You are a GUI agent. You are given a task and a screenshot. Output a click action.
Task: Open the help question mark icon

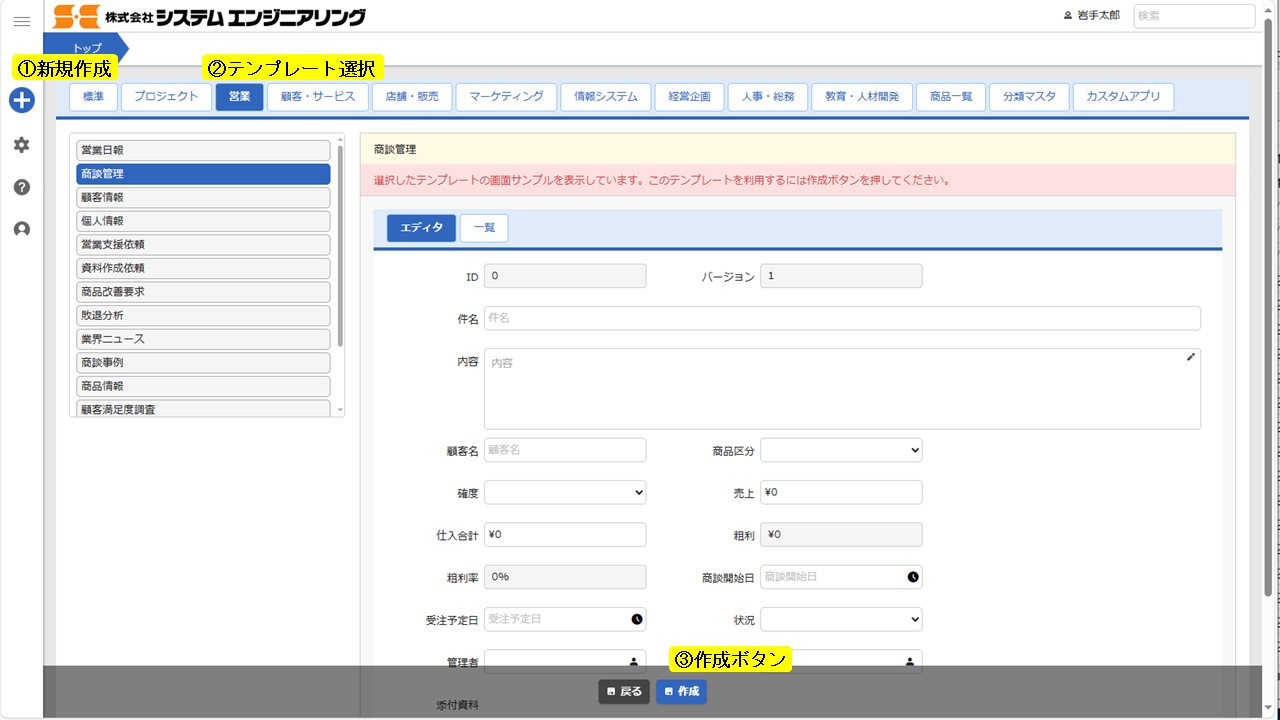tap(22, 187)
